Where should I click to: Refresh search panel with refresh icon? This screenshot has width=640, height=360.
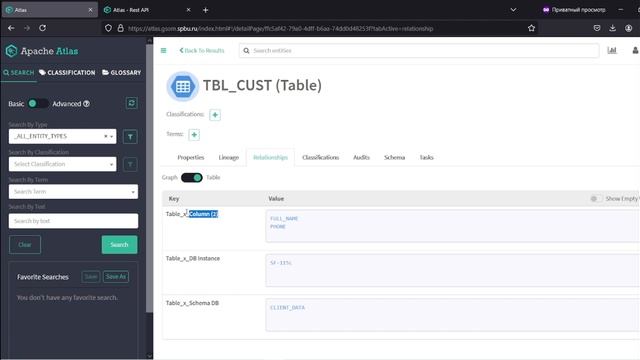[x=131, y=103]
